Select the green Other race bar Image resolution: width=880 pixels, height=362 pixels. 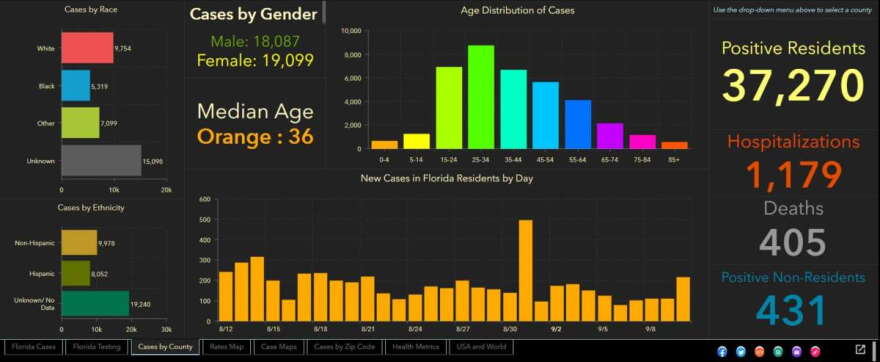coord(80,123)
